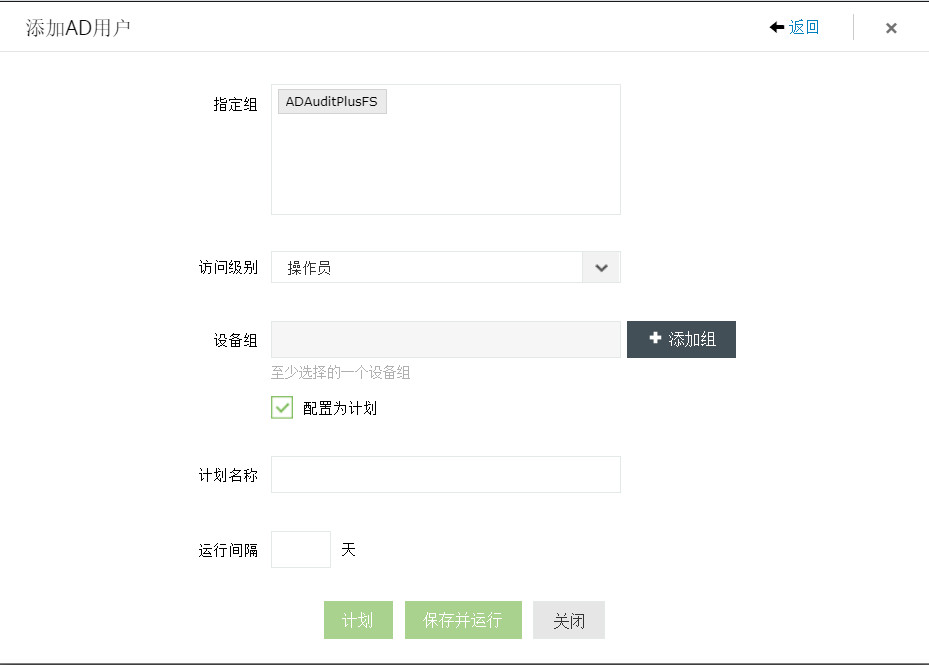The image size is (929, 665).
Task: Click the 运行间隔 days input box
Action: tap(300, 550)
